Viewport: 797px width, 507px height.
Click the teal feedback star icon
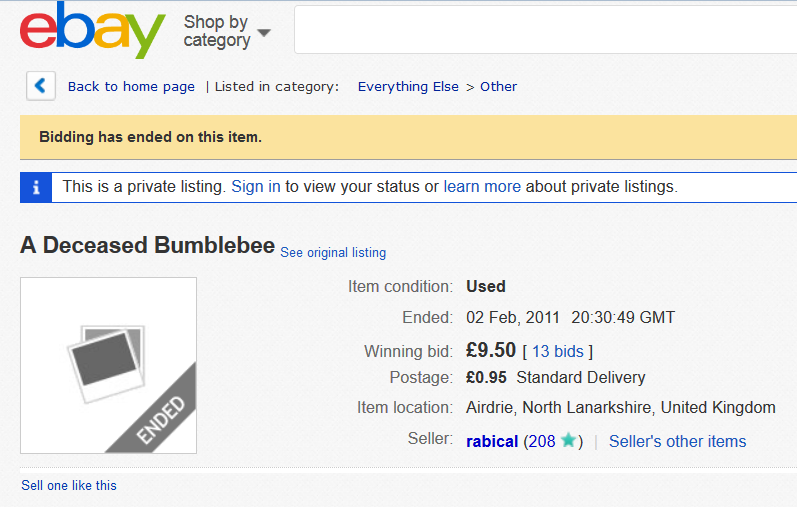coord(568,440)
